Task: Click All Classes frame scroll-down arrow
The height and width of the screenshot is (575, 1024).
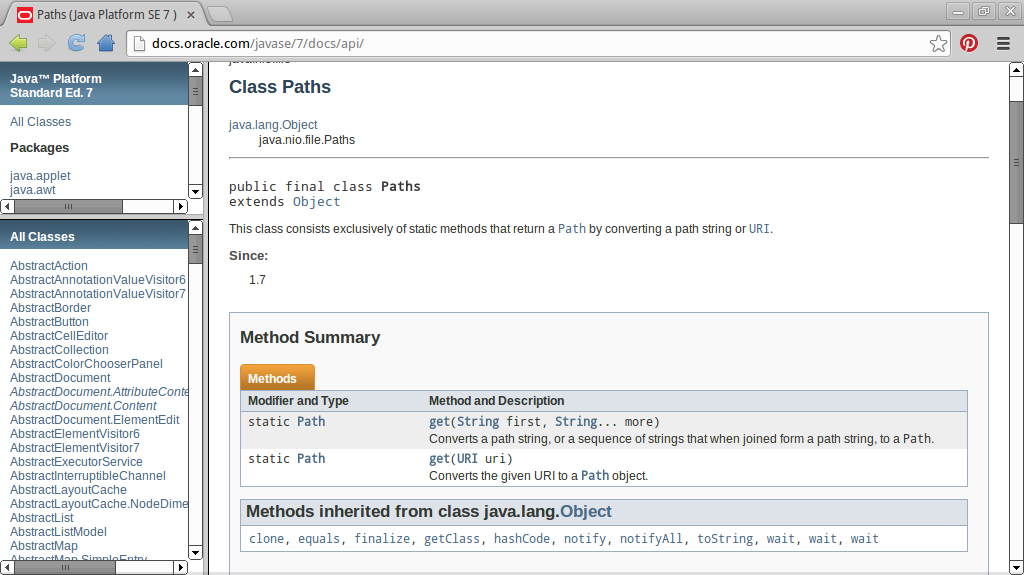Action: coord(195,553)
